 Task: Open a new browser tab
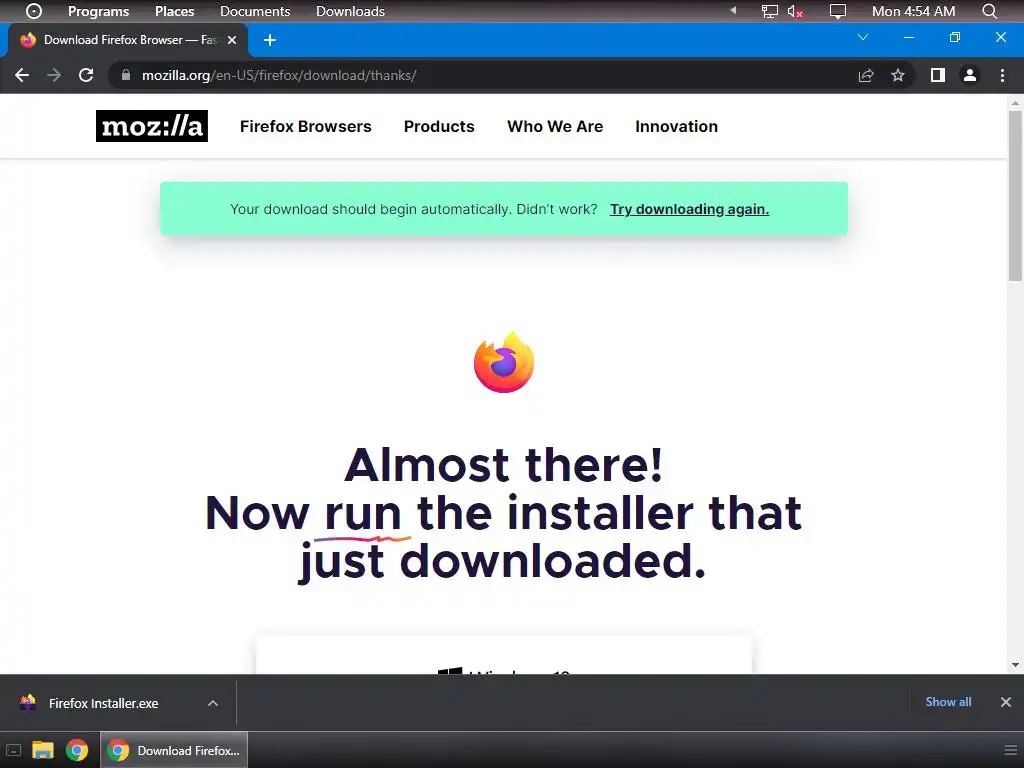click(x=270, y=40)
